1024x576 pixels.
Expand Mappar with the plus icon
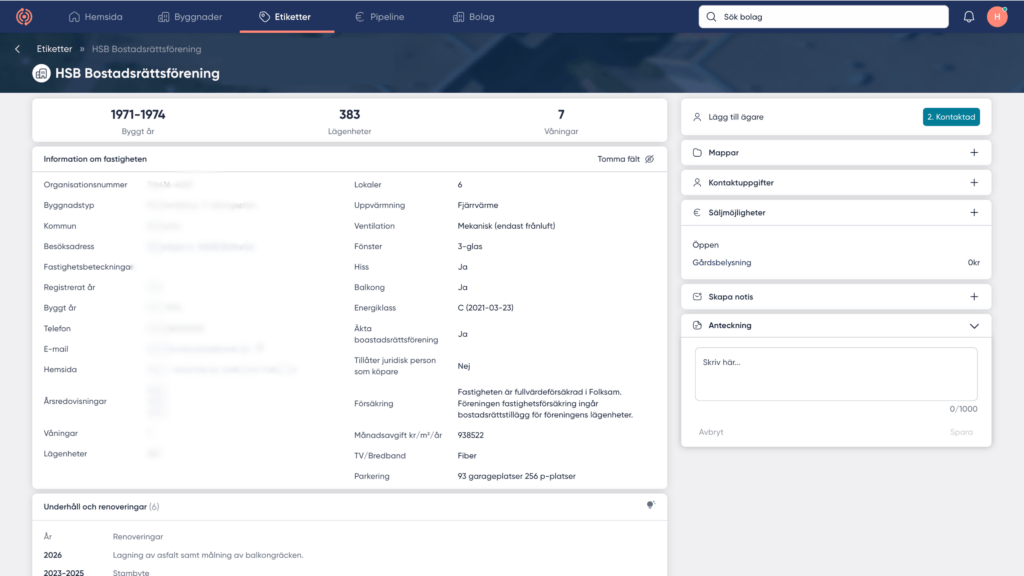974,153
